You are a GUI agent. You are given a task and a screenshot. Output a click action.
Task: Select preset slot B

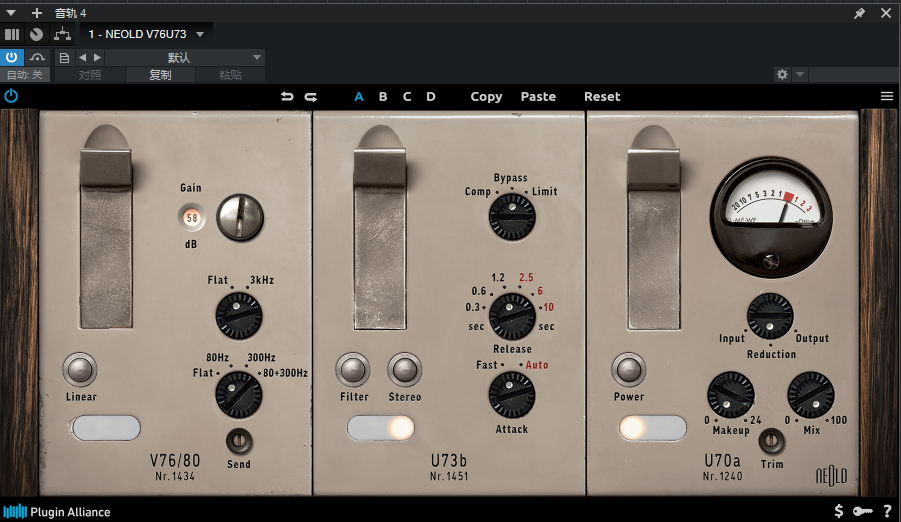click(x=383, y=97)
